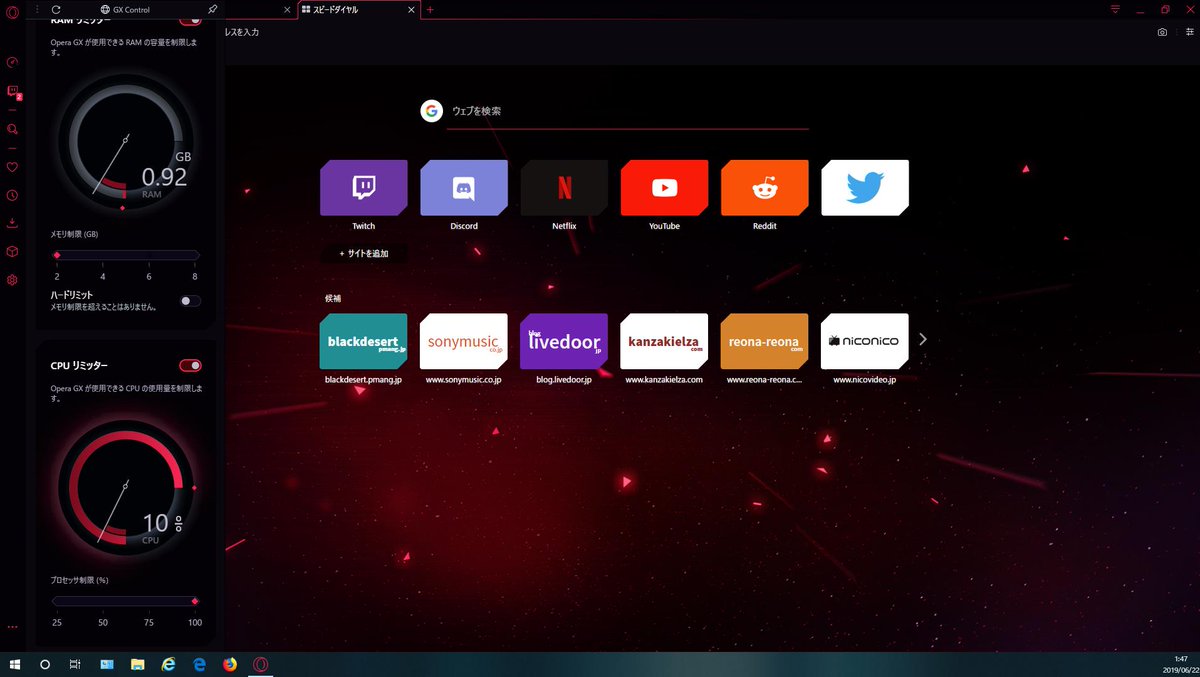Open www.sonymusic.co.jp suggestion tile
Image resolution: width=1200 pixels, height=677 pixels.
coord(464,341)
